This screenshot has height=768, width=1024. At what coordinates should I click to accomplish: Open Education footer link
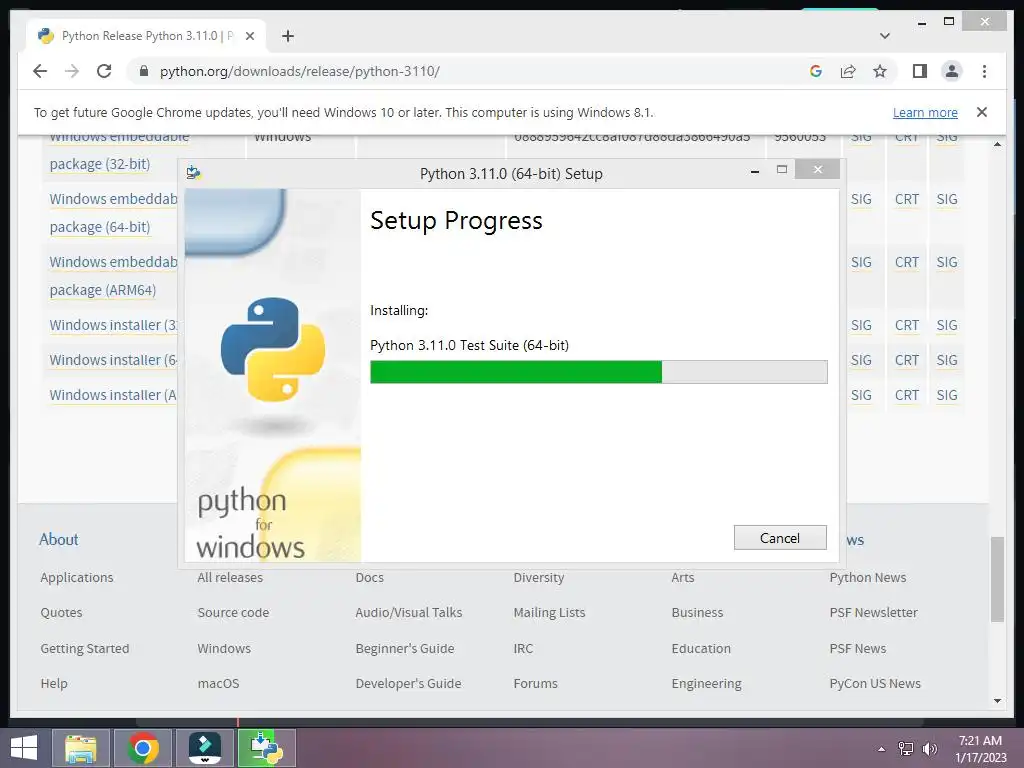(x=701, y=648)
